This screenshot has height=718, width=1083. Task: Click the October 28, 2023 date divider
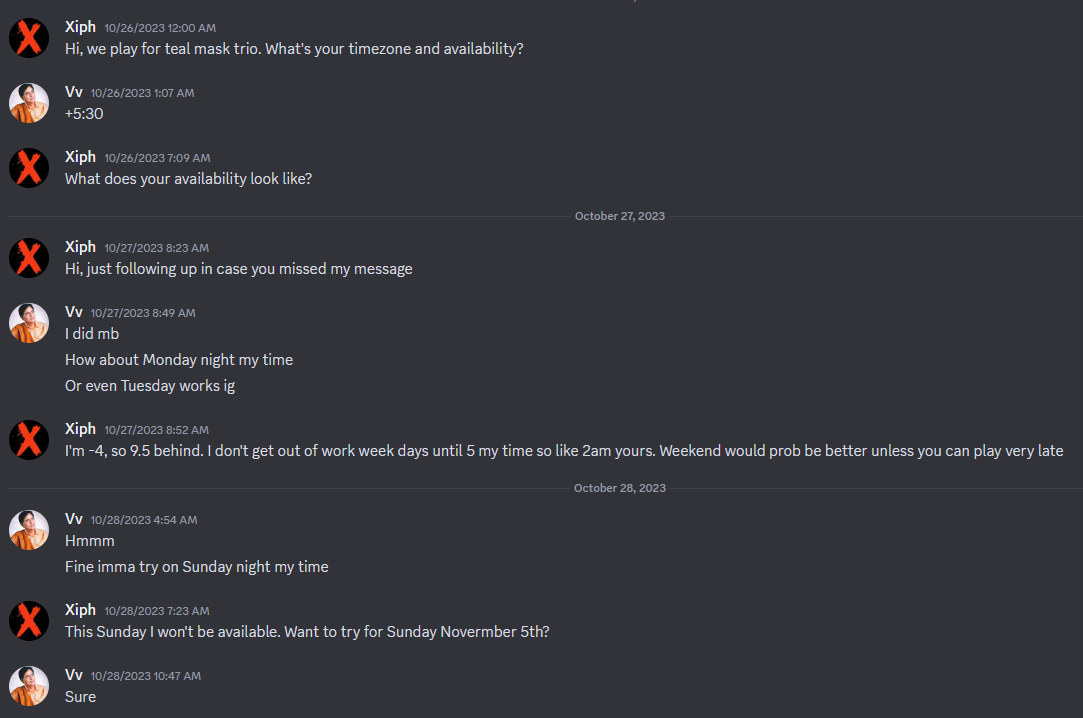(619, 487)
